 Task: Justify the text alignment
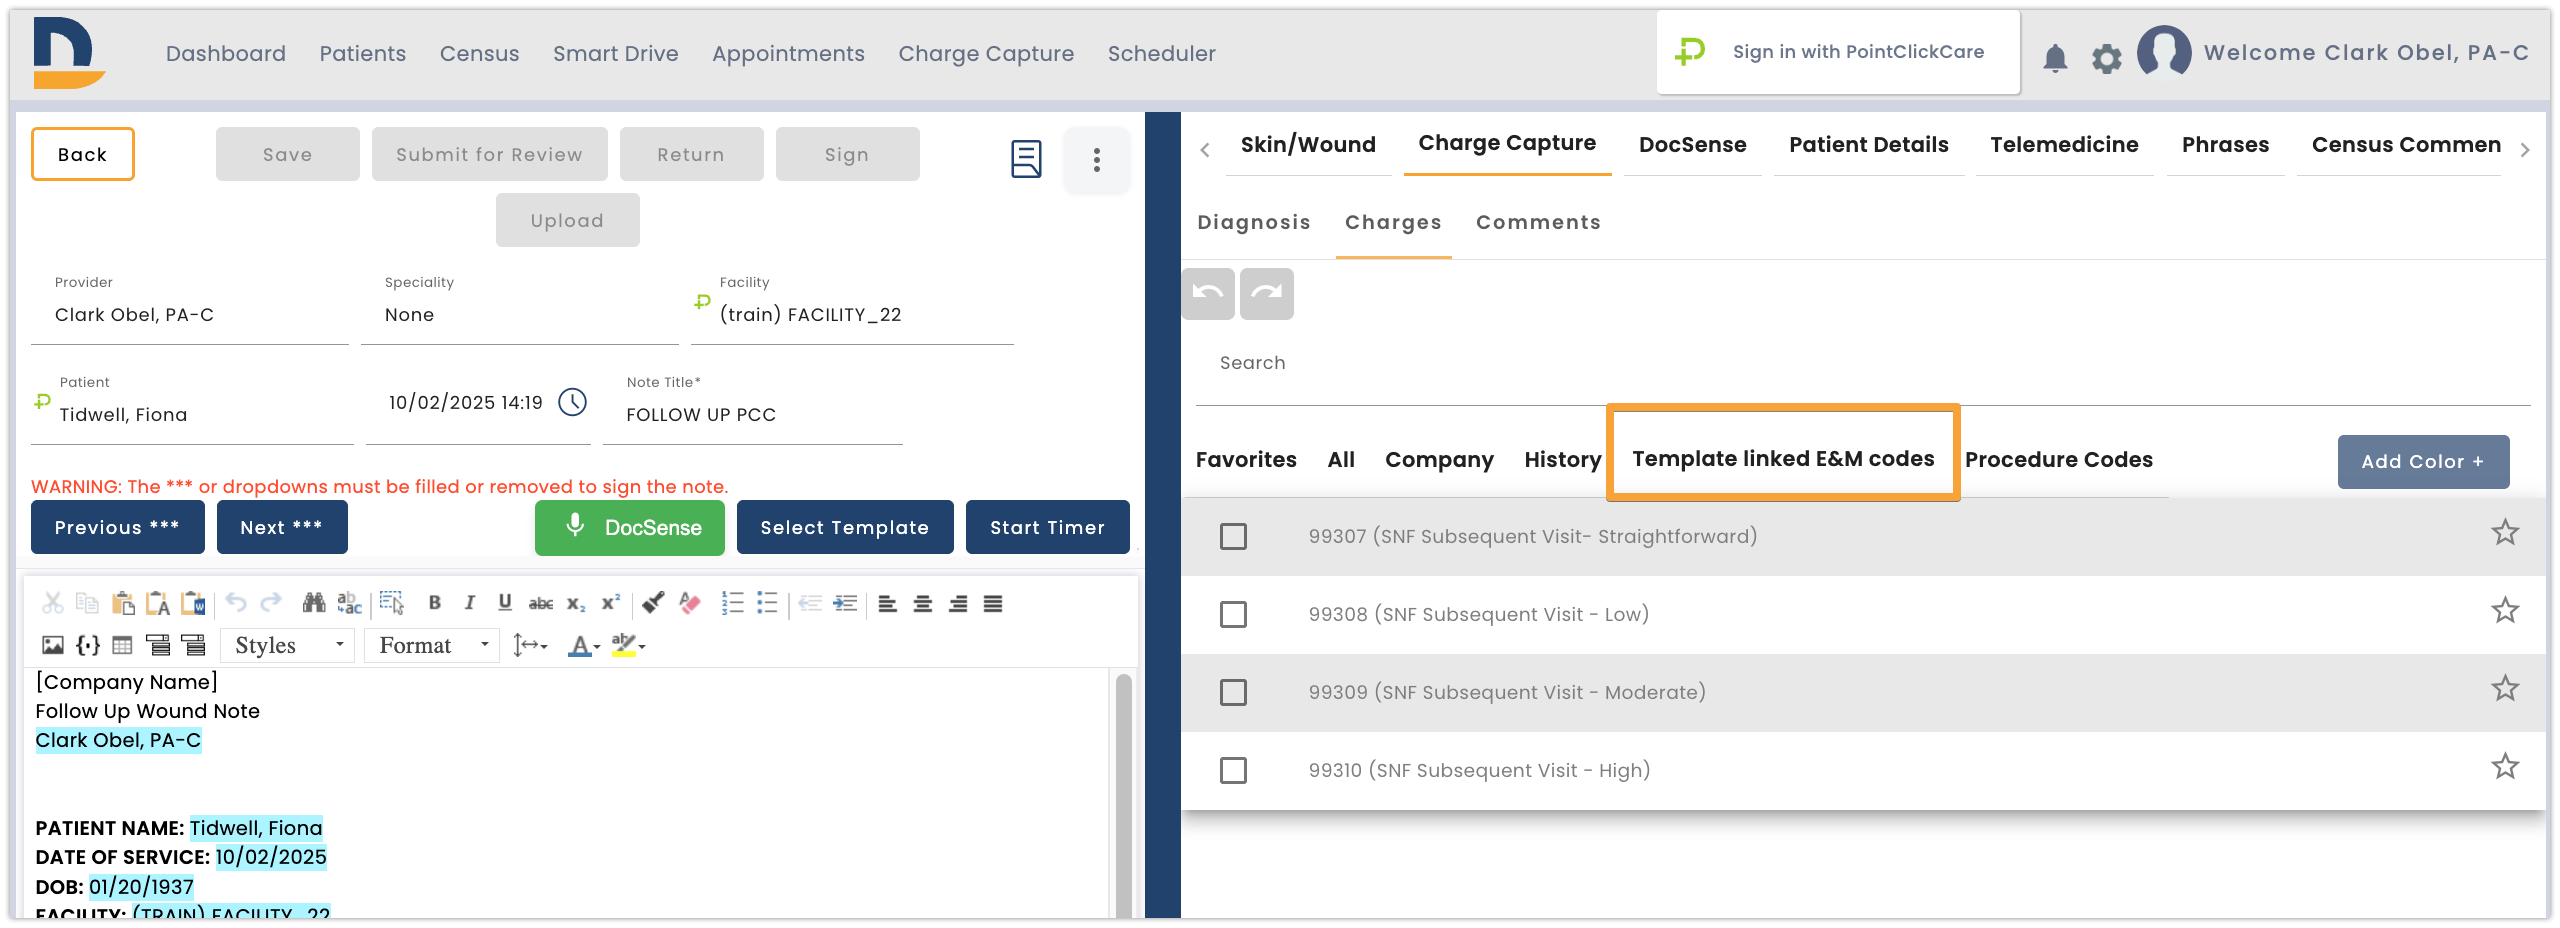pyautogui.click(x=993, y=603)
